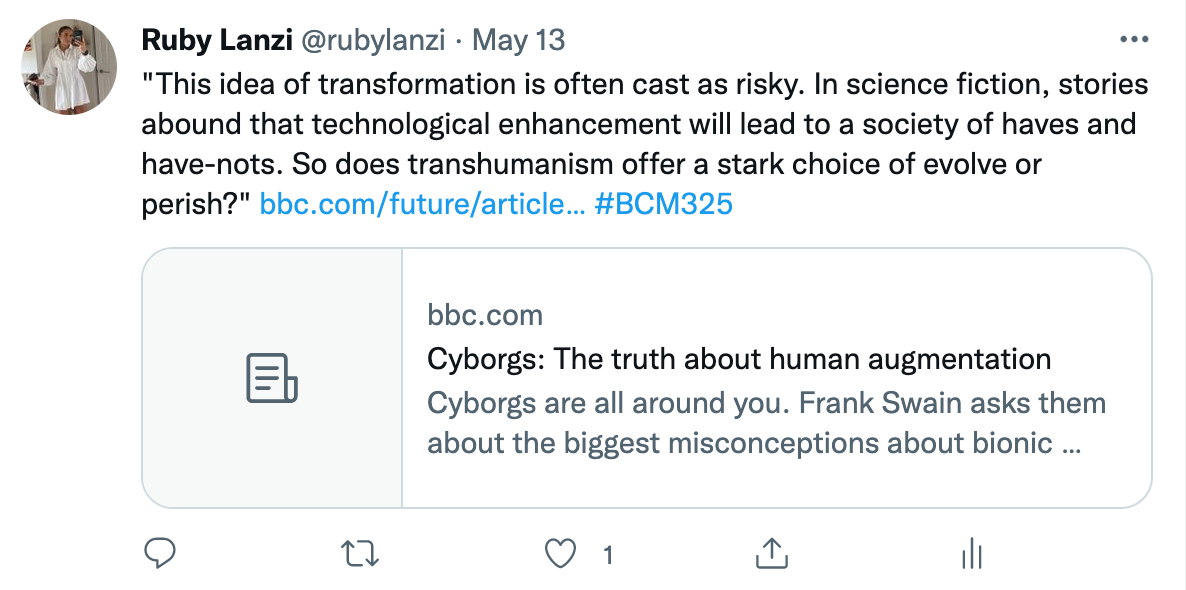Open the tweet's more options menu
Screen dimensions: 1186x590
click(x=1134, y=40)
